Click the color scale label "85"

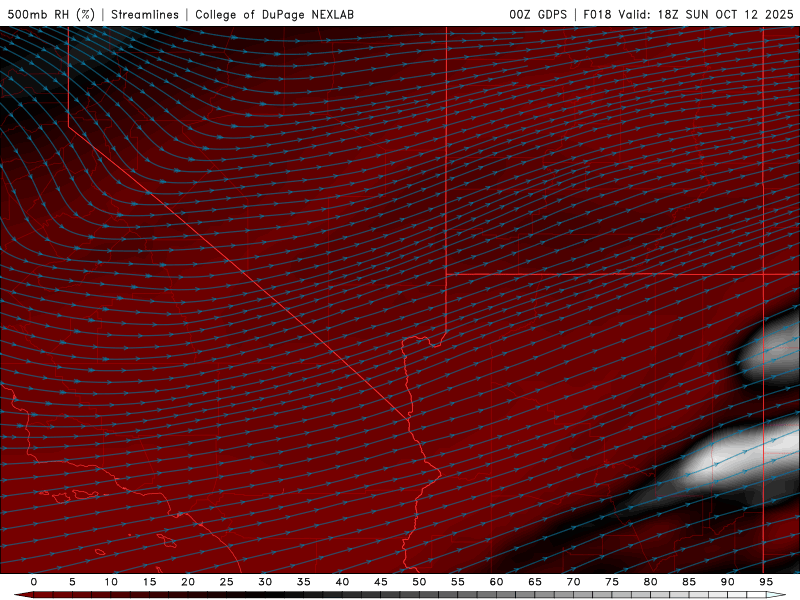[x=689, y=582]
